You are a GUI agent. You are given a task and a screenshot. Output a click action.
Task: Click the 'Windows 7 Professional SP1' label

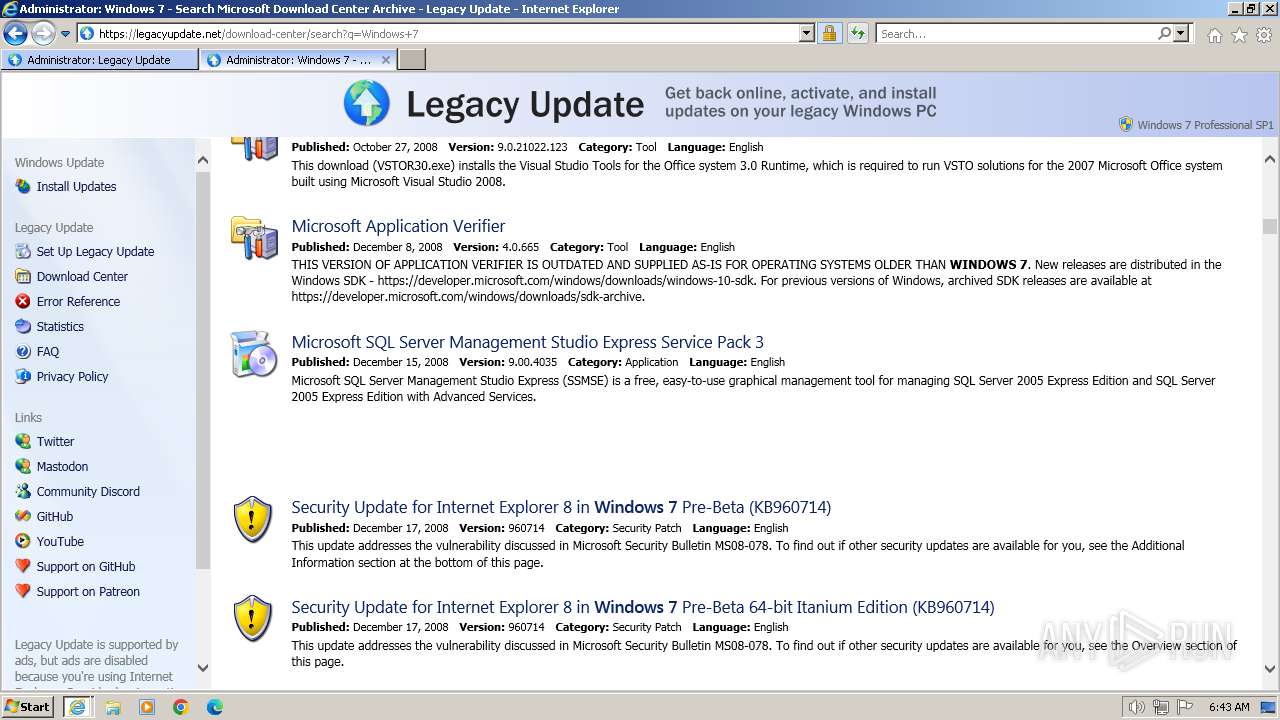(1205, 125)
